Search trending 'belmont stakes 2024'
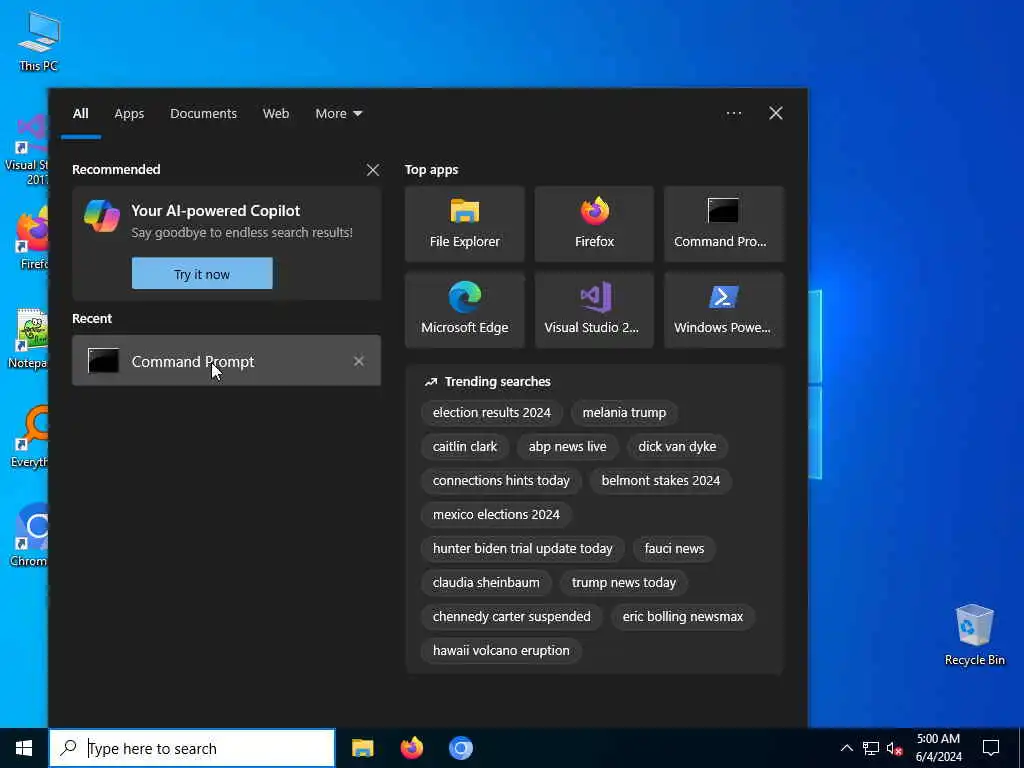 (x=660, y=481)
